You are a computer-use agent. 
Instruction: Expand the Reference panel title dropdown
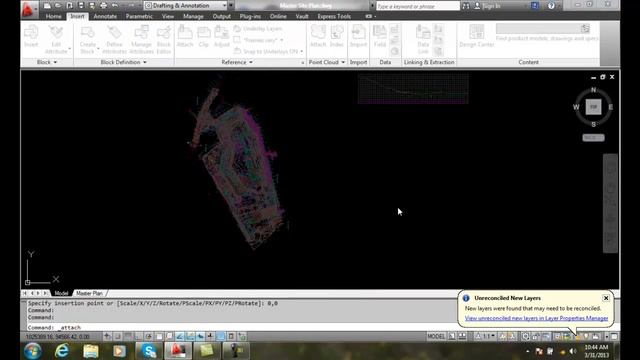(237, 62)
